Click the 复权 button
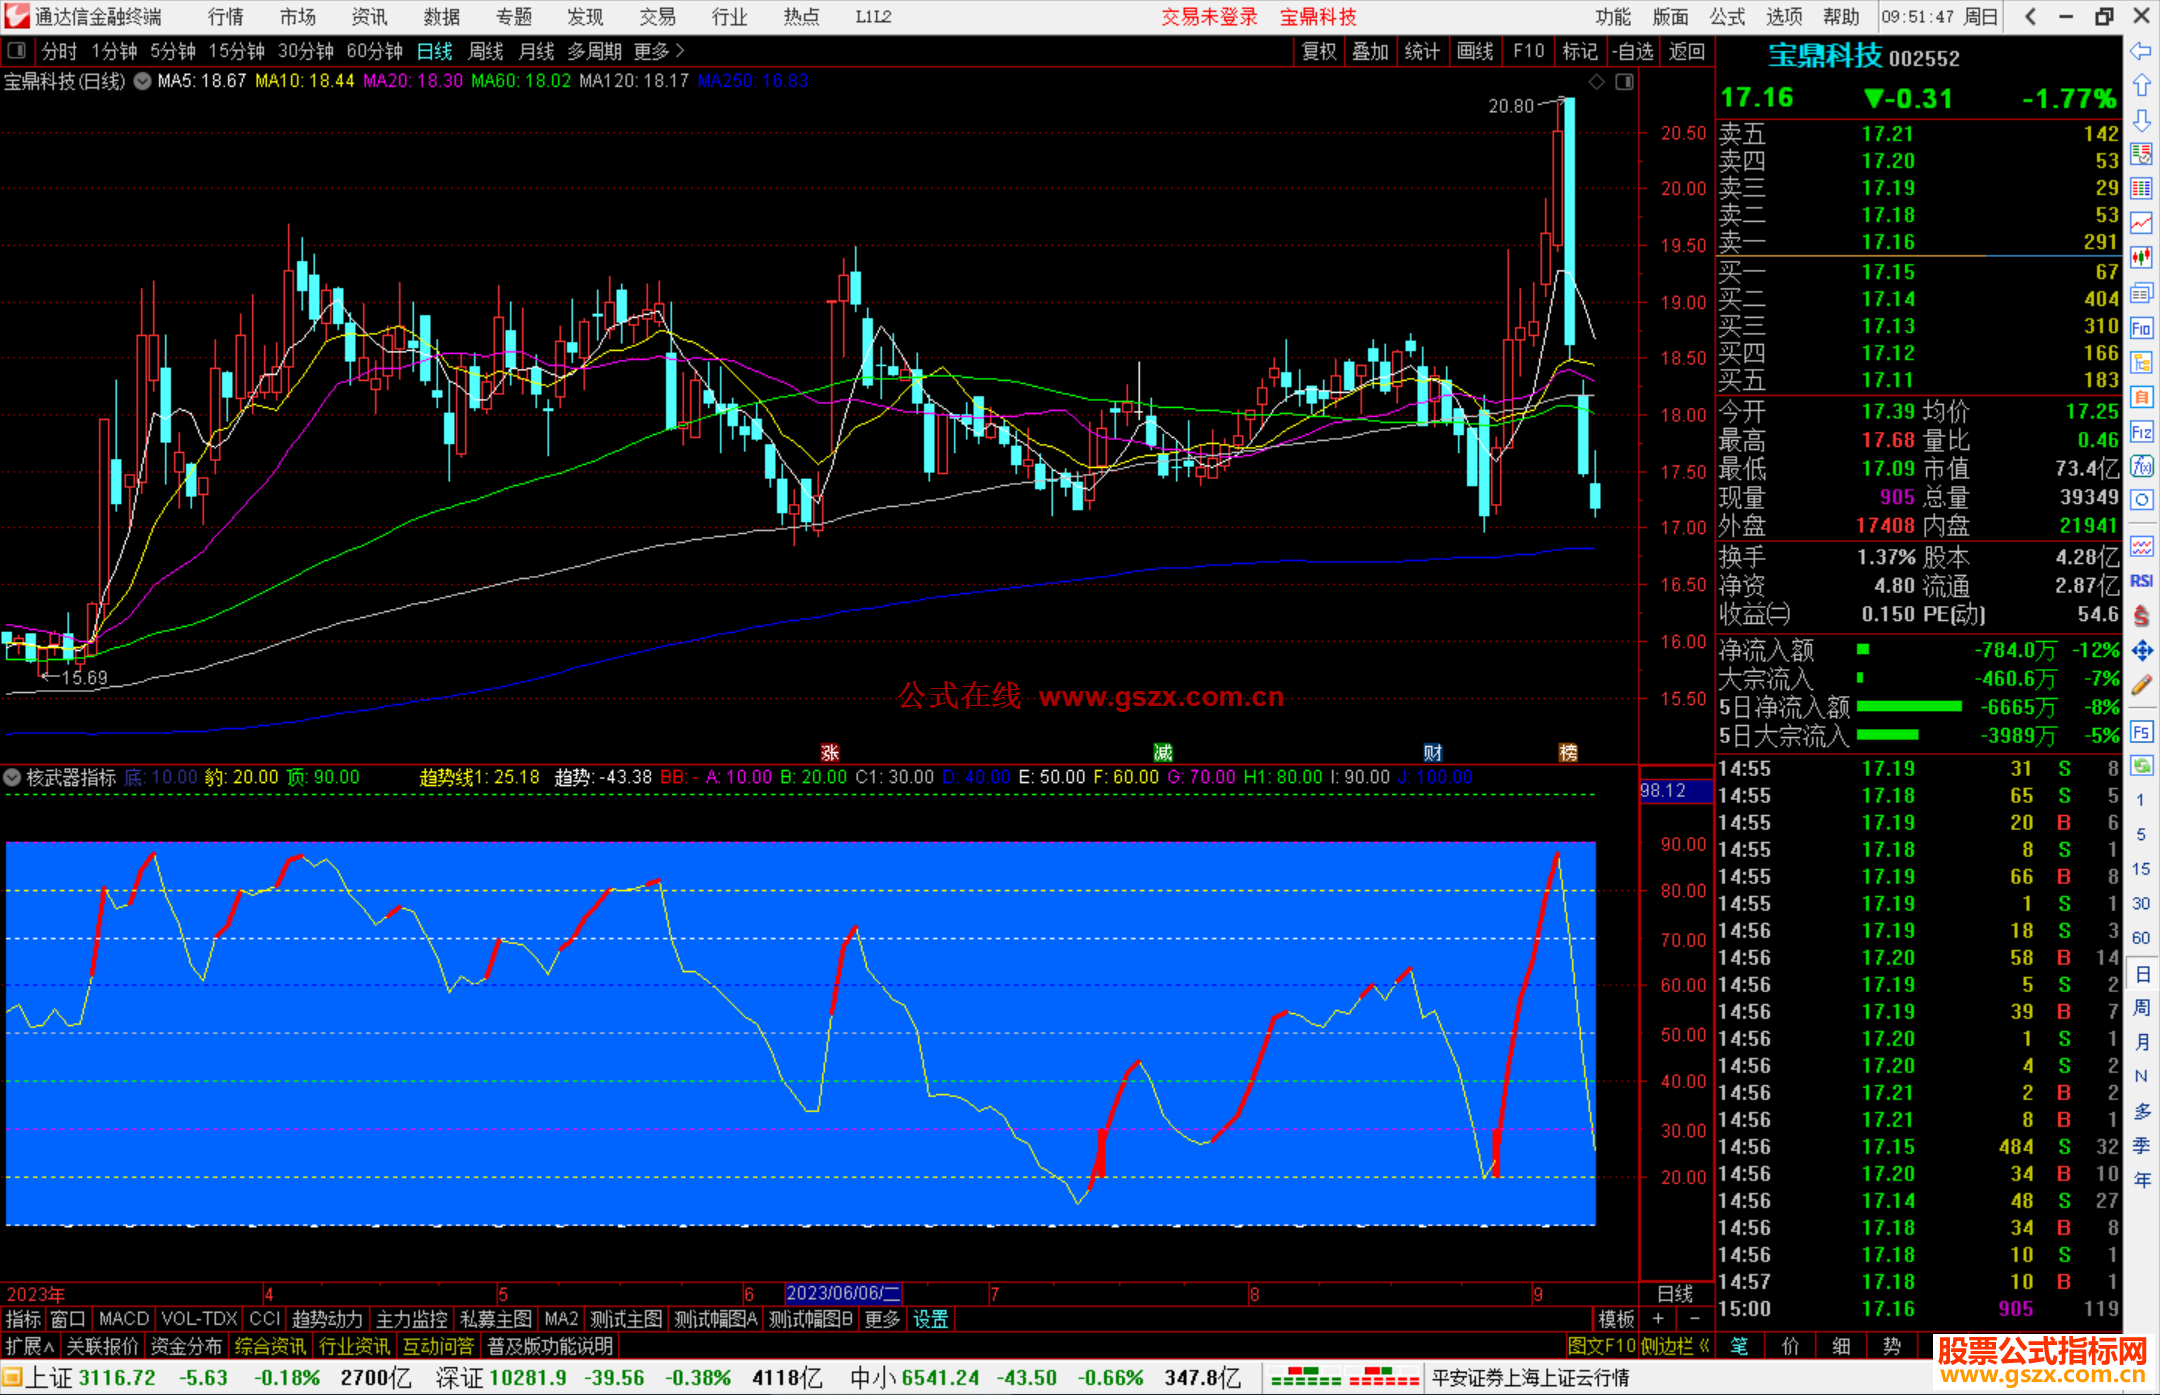 coord(1319,51)
